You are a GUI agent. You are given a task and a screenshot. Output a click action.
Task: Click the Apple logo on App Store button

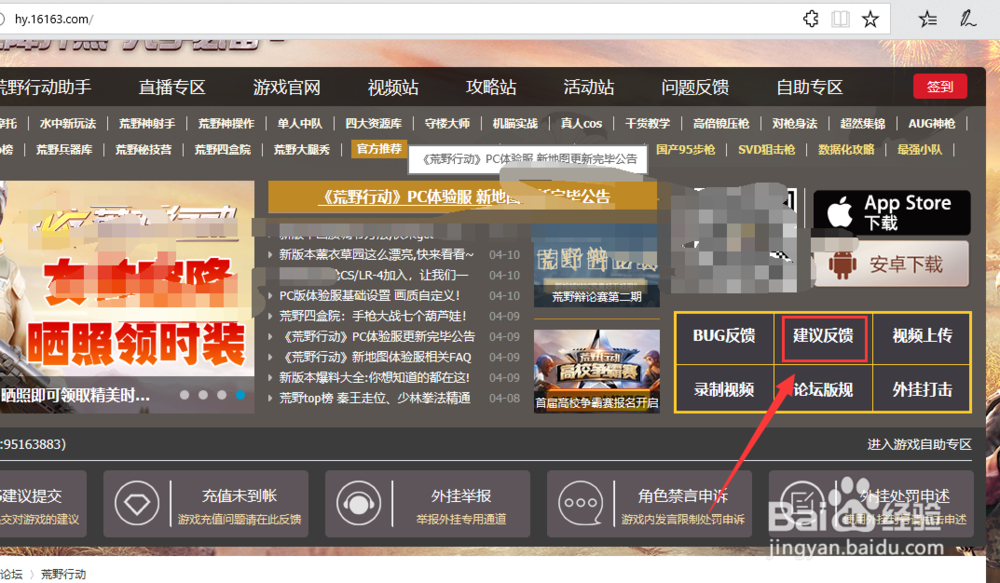[x=840, y=212]
